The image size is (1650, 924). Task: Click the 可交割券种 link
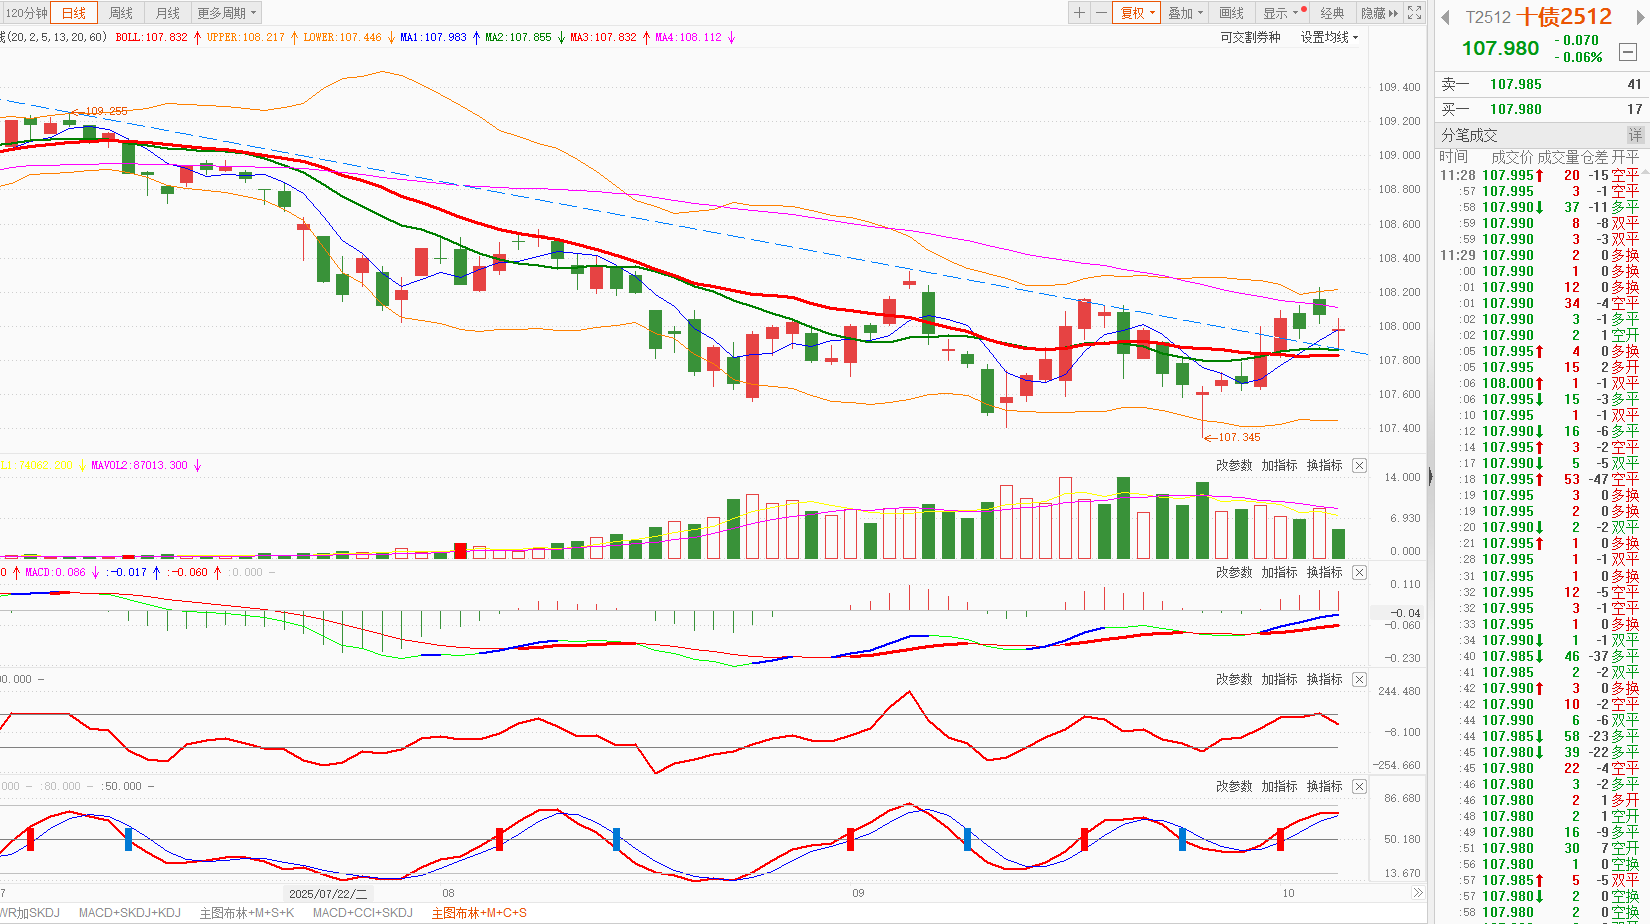point(1250,37)
